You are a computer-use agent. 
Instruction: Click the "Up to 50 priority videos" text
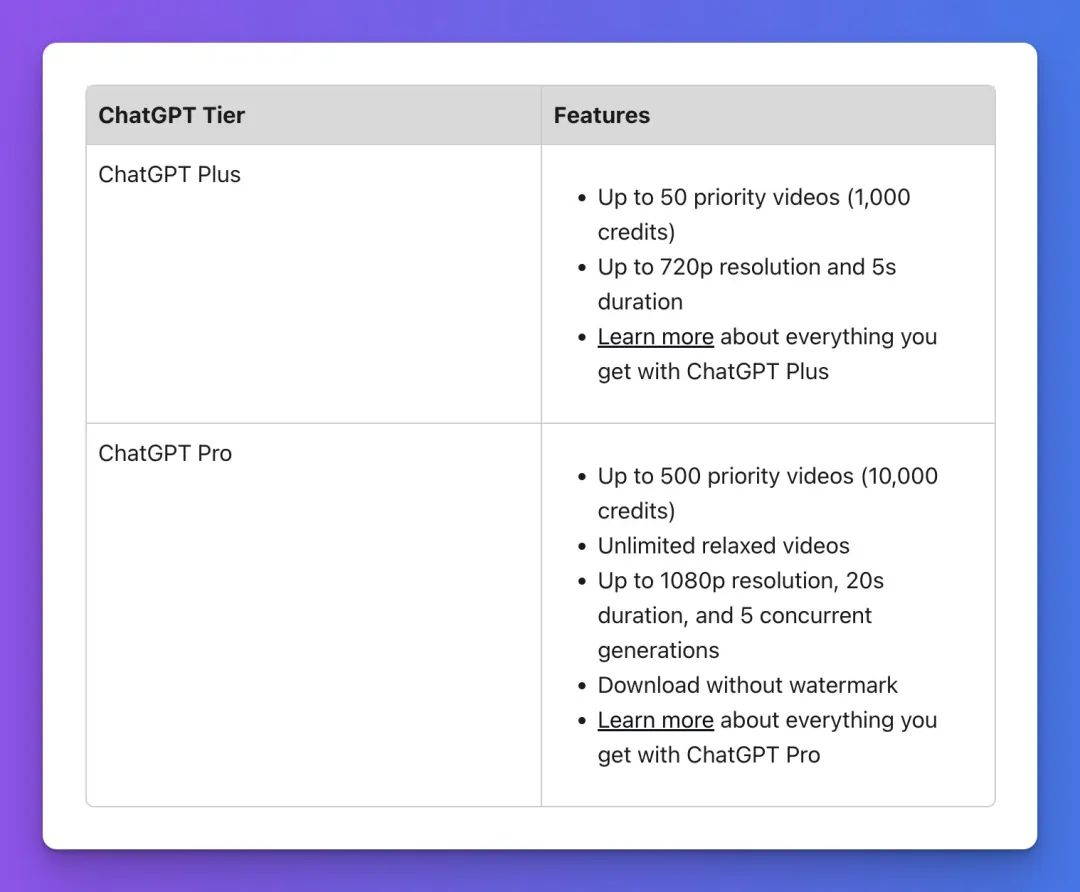718,197
